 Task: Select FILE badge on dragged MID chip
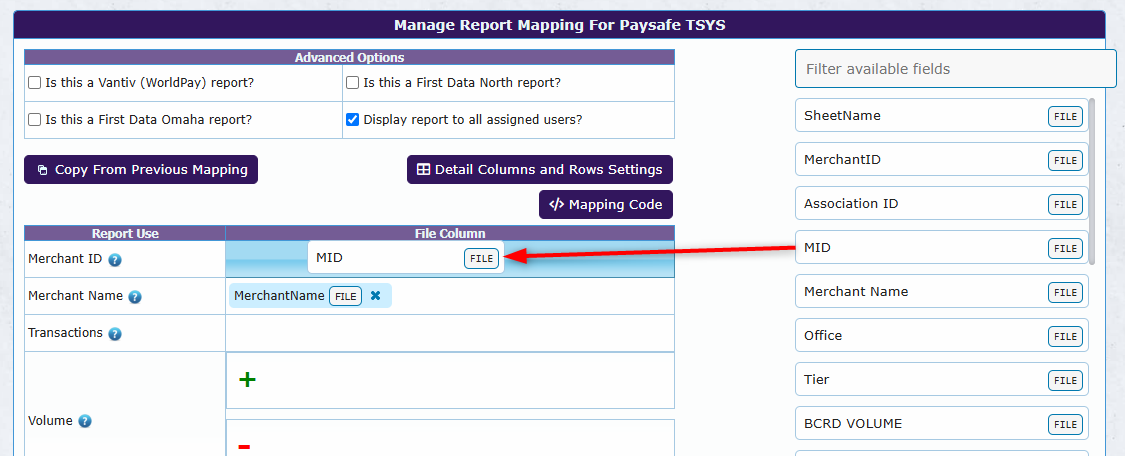[481, 259]
